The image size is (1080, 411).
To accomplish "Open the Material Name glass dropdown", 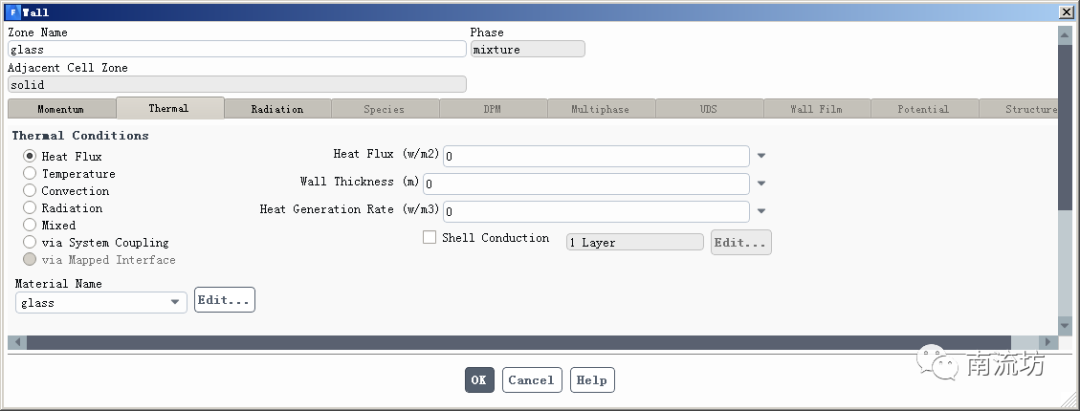I will 175,302.
